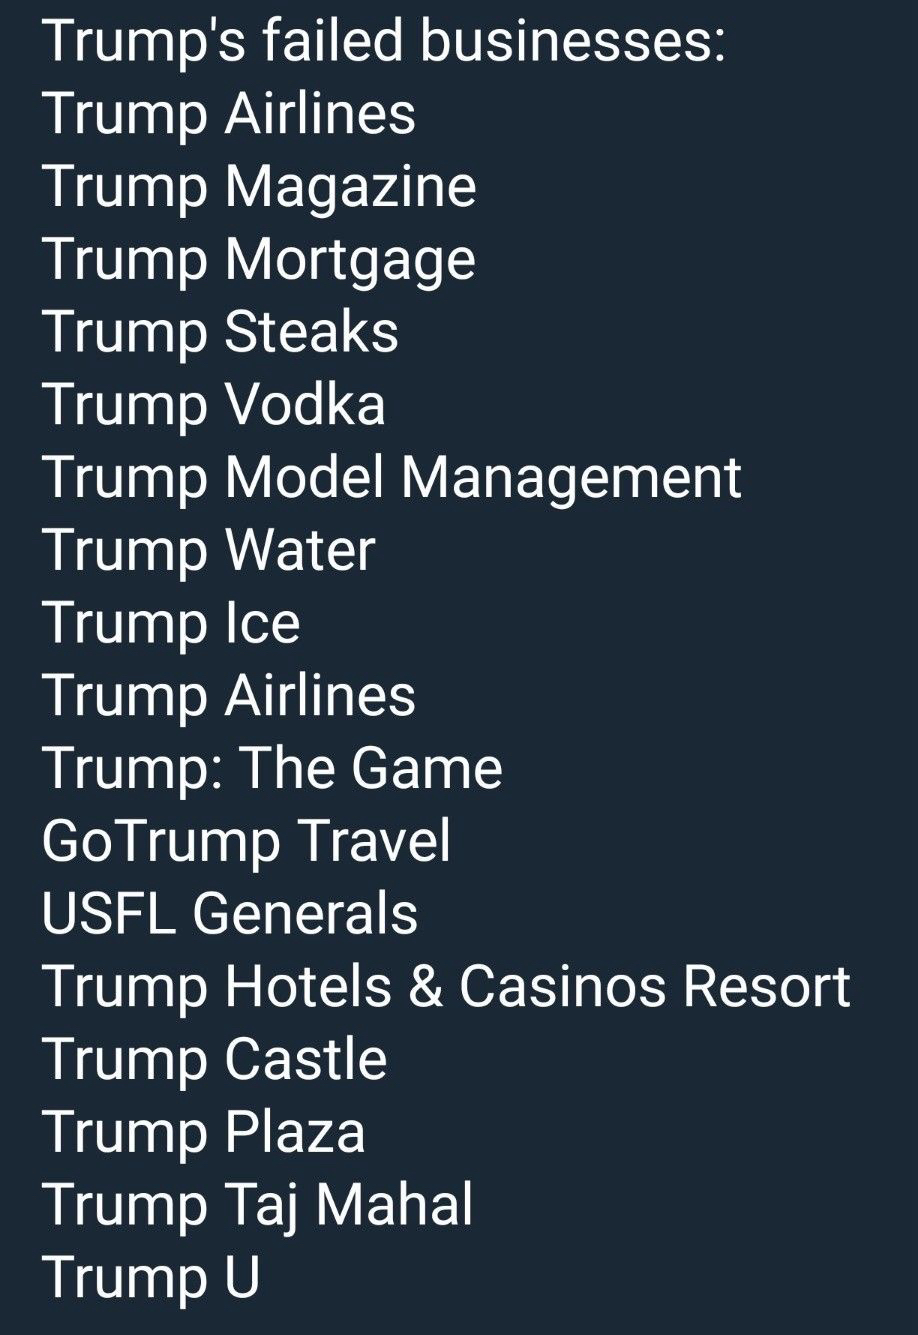Screen dimensions: 918x1335
Task: Click the "Trump Magazine" text
Action: pyautogui.click(x=259, y=187)
